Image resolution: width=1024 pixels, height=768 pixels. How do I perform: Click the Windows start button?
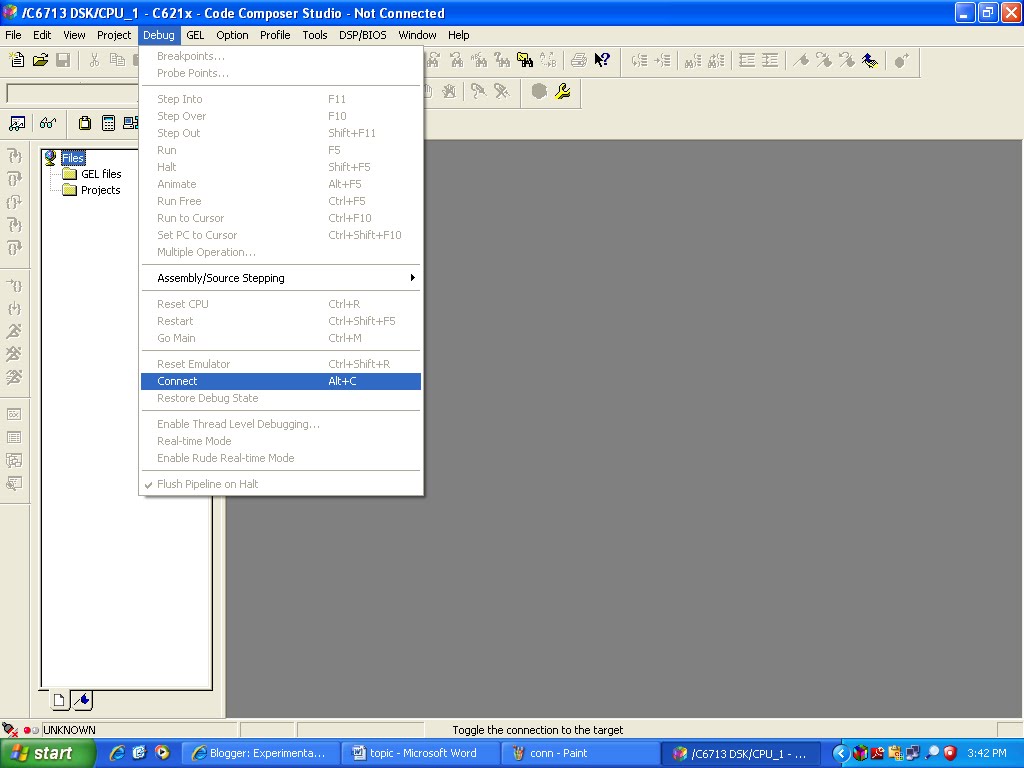tap(47, 753)
